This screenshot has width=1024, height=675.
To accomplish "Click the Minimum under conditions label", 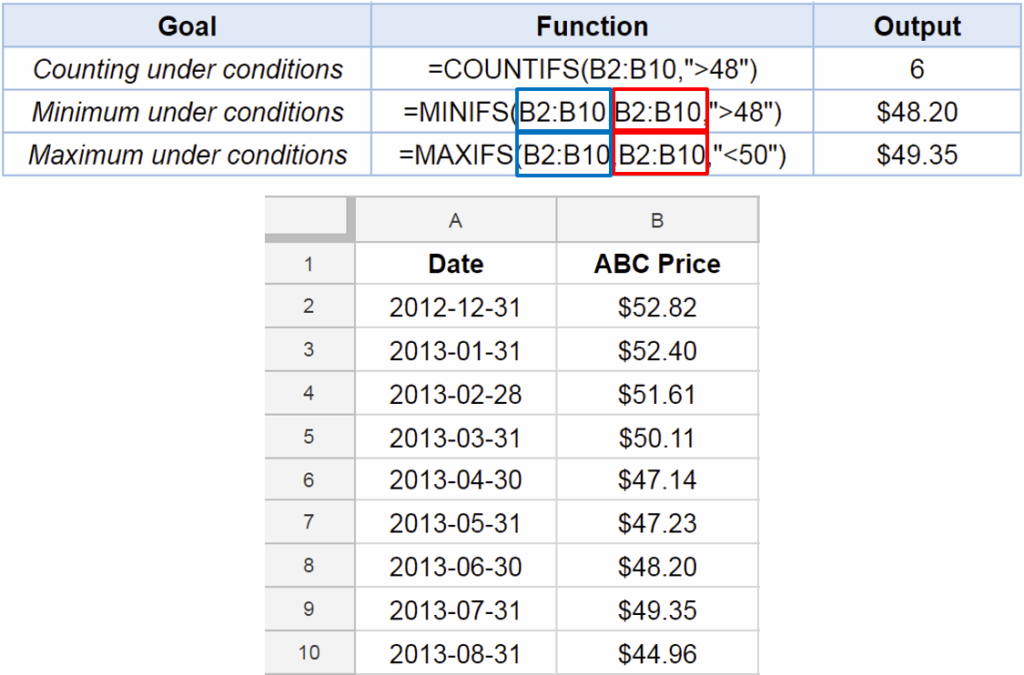I will tap(186, 112).
